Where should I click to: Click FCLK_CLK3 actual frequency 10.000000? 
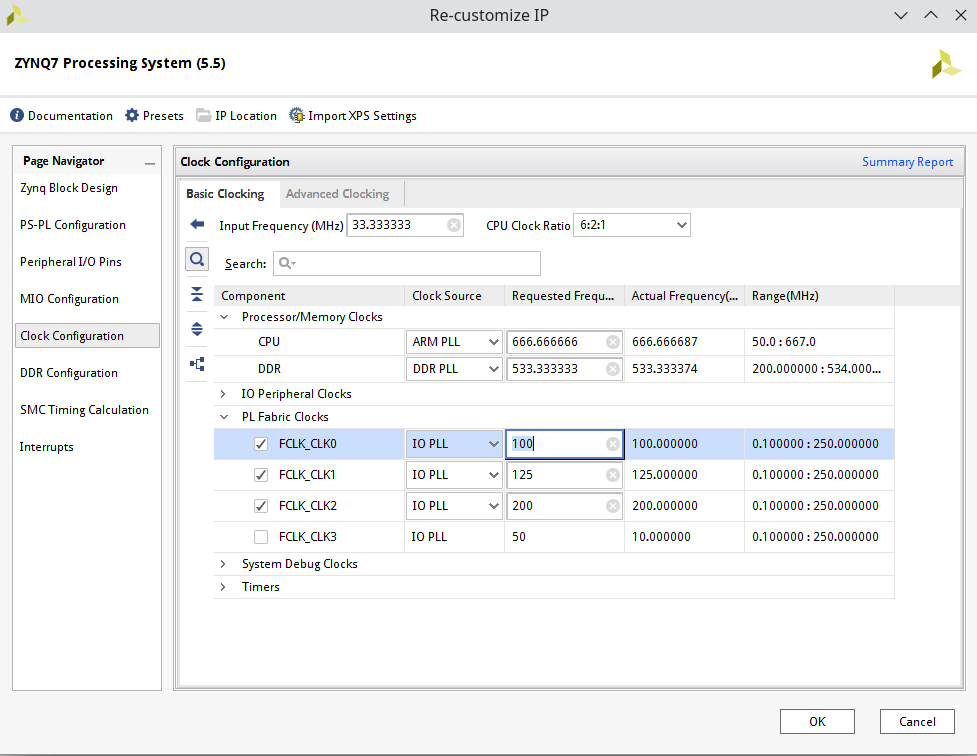661,537
